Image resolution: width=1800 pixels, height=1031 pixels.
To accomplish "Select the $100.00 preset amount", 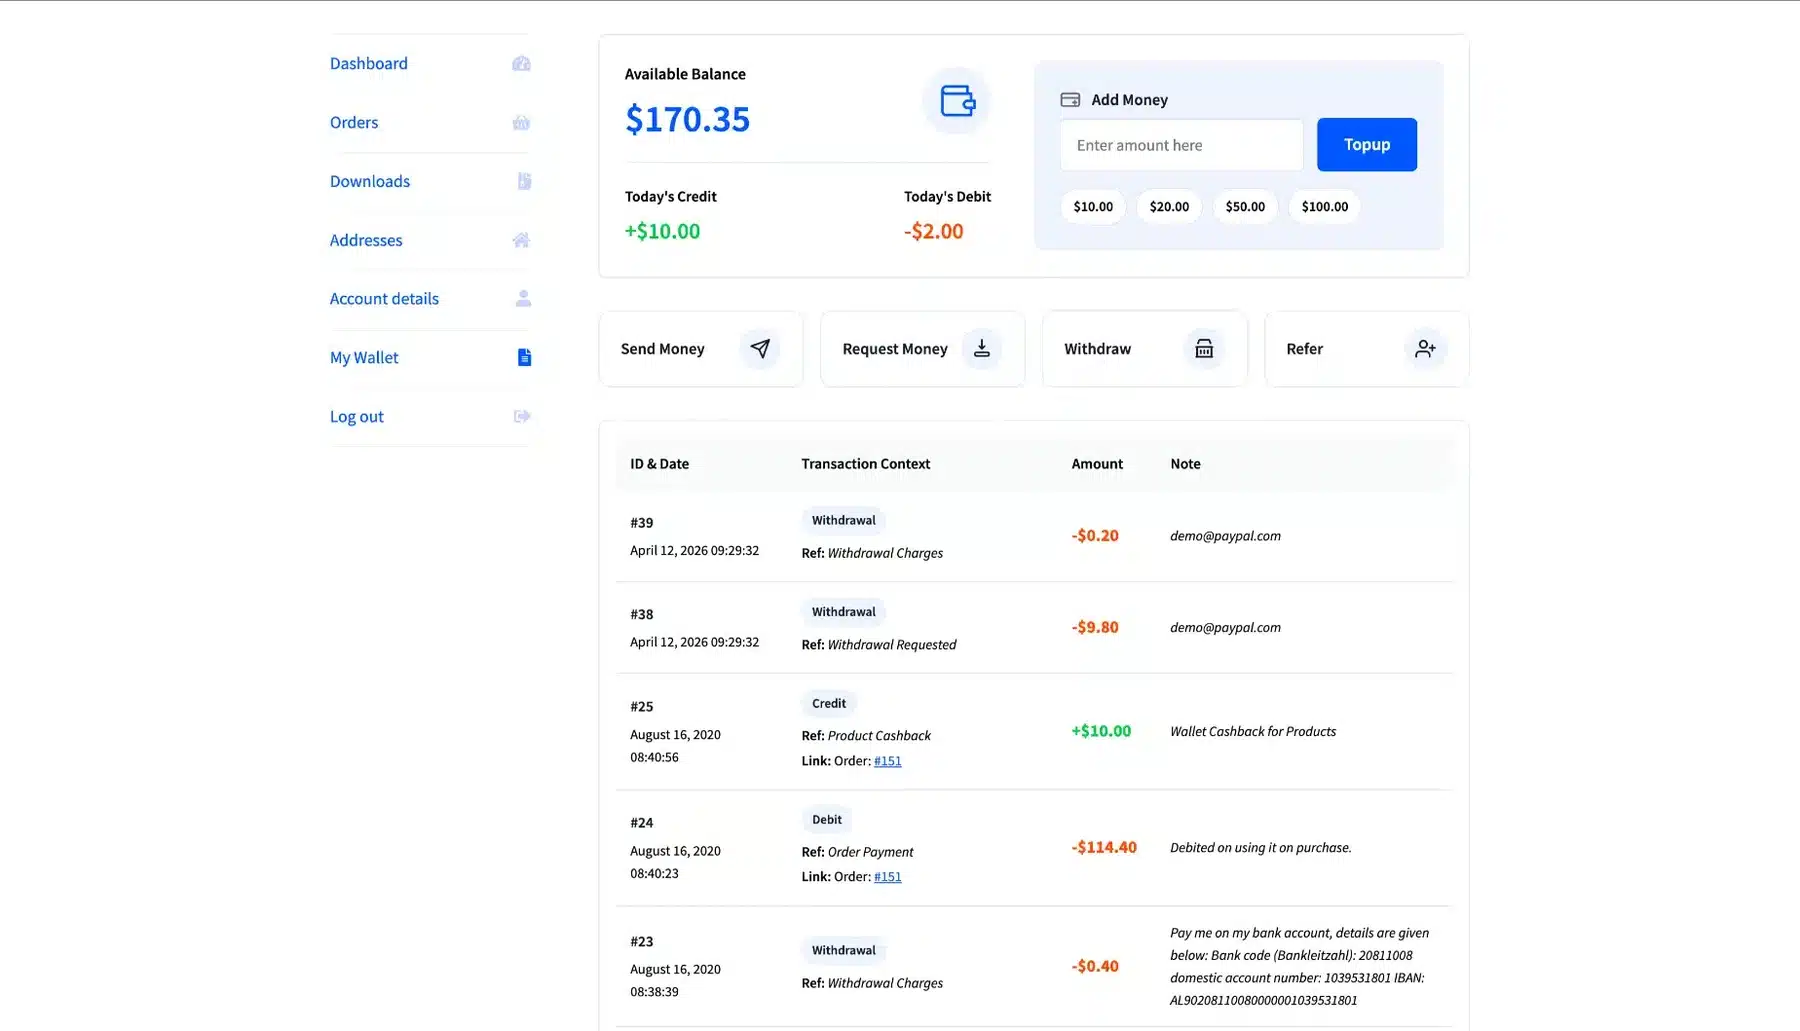I will pyautogui.click(x=1324, y=206).
